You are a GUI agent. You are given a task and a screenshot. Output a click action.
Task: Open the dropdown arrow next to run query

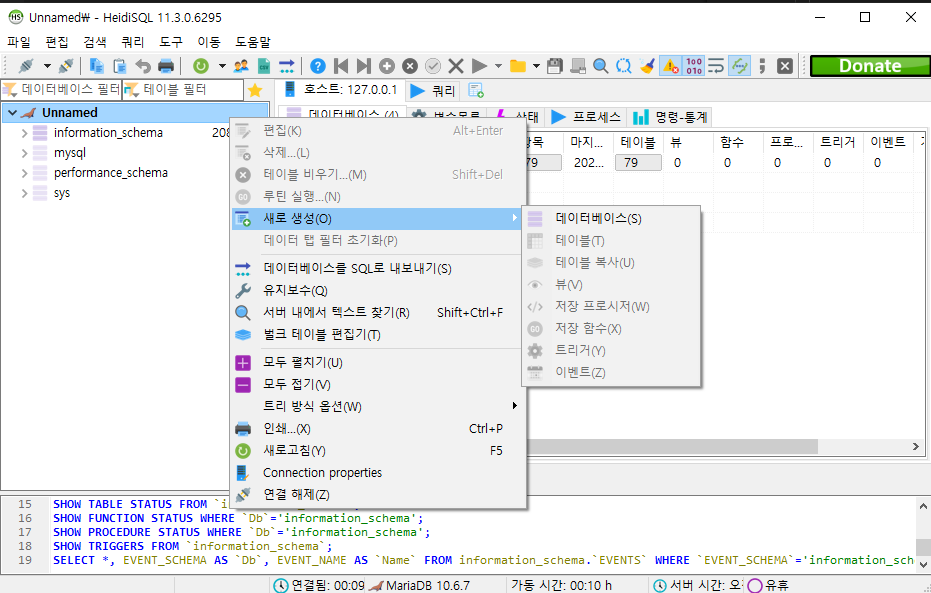point(499,66)
